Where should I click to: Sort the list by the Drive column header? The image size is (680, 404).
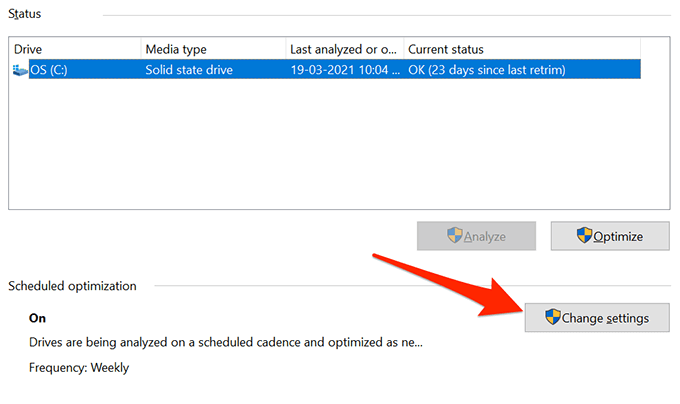(75, 49)
